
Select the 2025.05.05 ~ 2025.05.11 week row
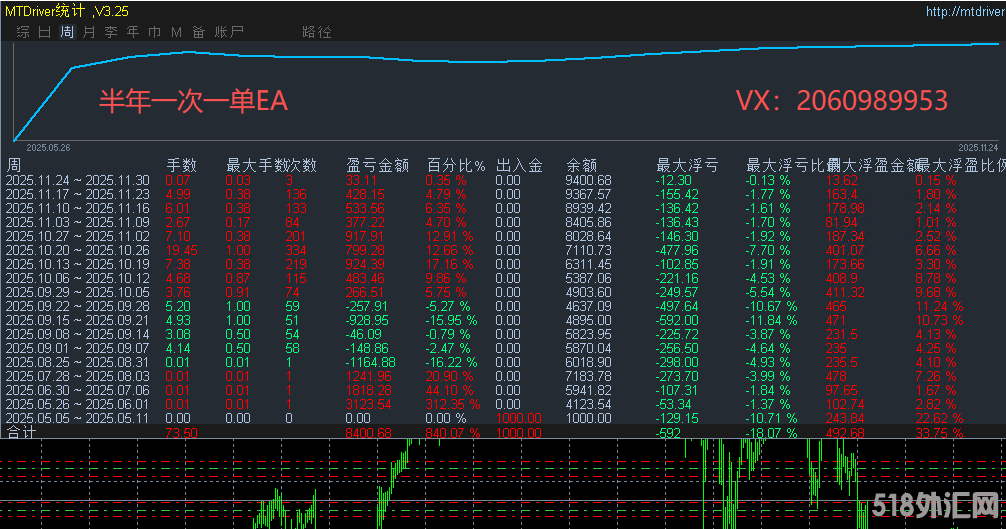[77, 418]
